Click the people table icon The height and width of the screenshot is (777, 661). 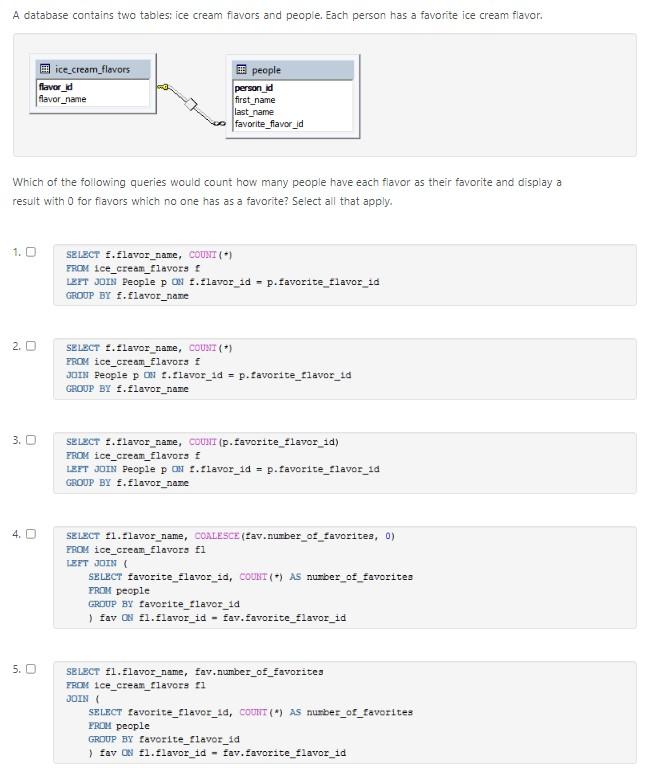[241, 69]
